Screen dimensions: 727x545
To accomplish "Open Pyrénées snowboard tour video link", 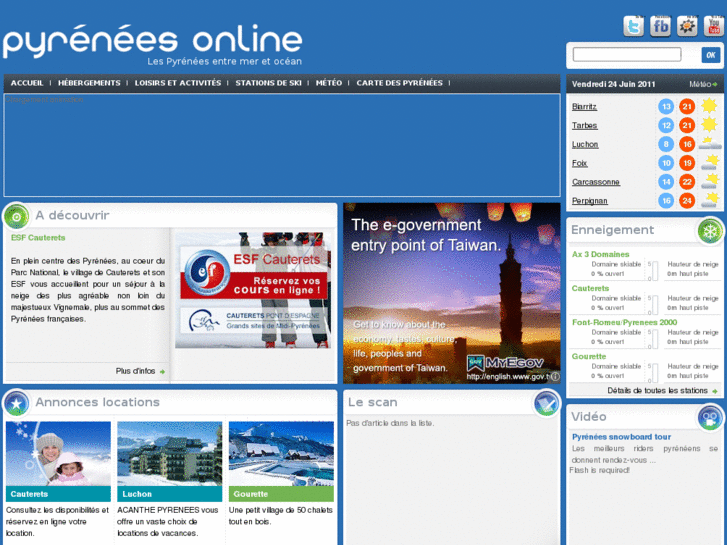I will (x=621, y=437).
